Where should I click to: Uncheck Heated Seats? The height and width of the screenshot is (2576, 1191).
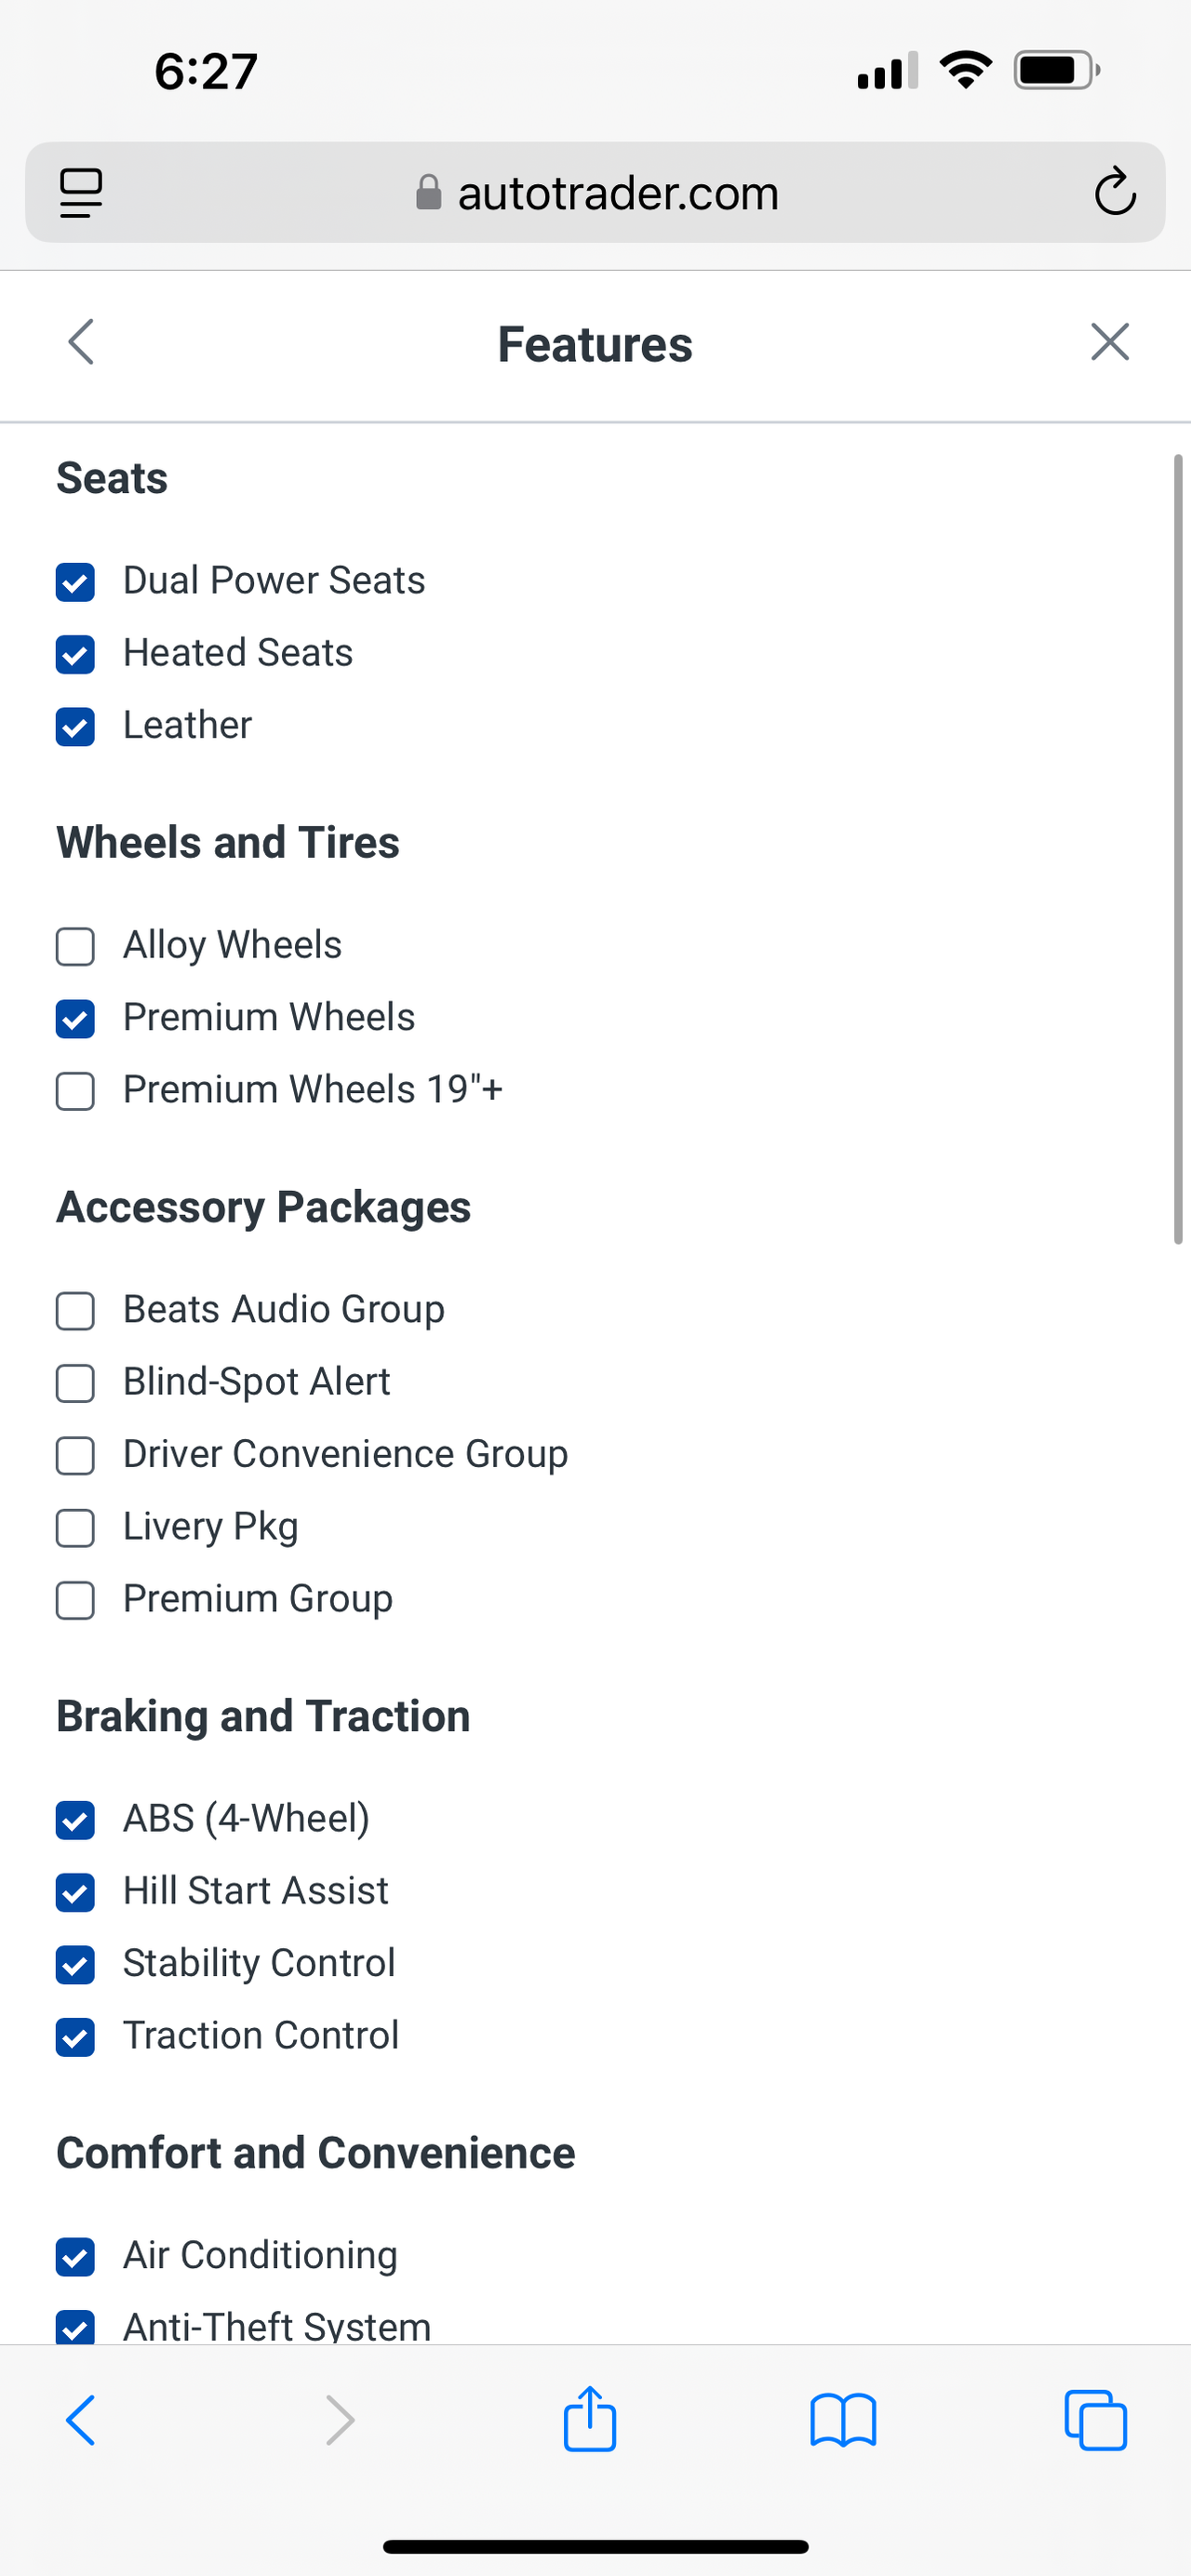click(x=75, y=655)
